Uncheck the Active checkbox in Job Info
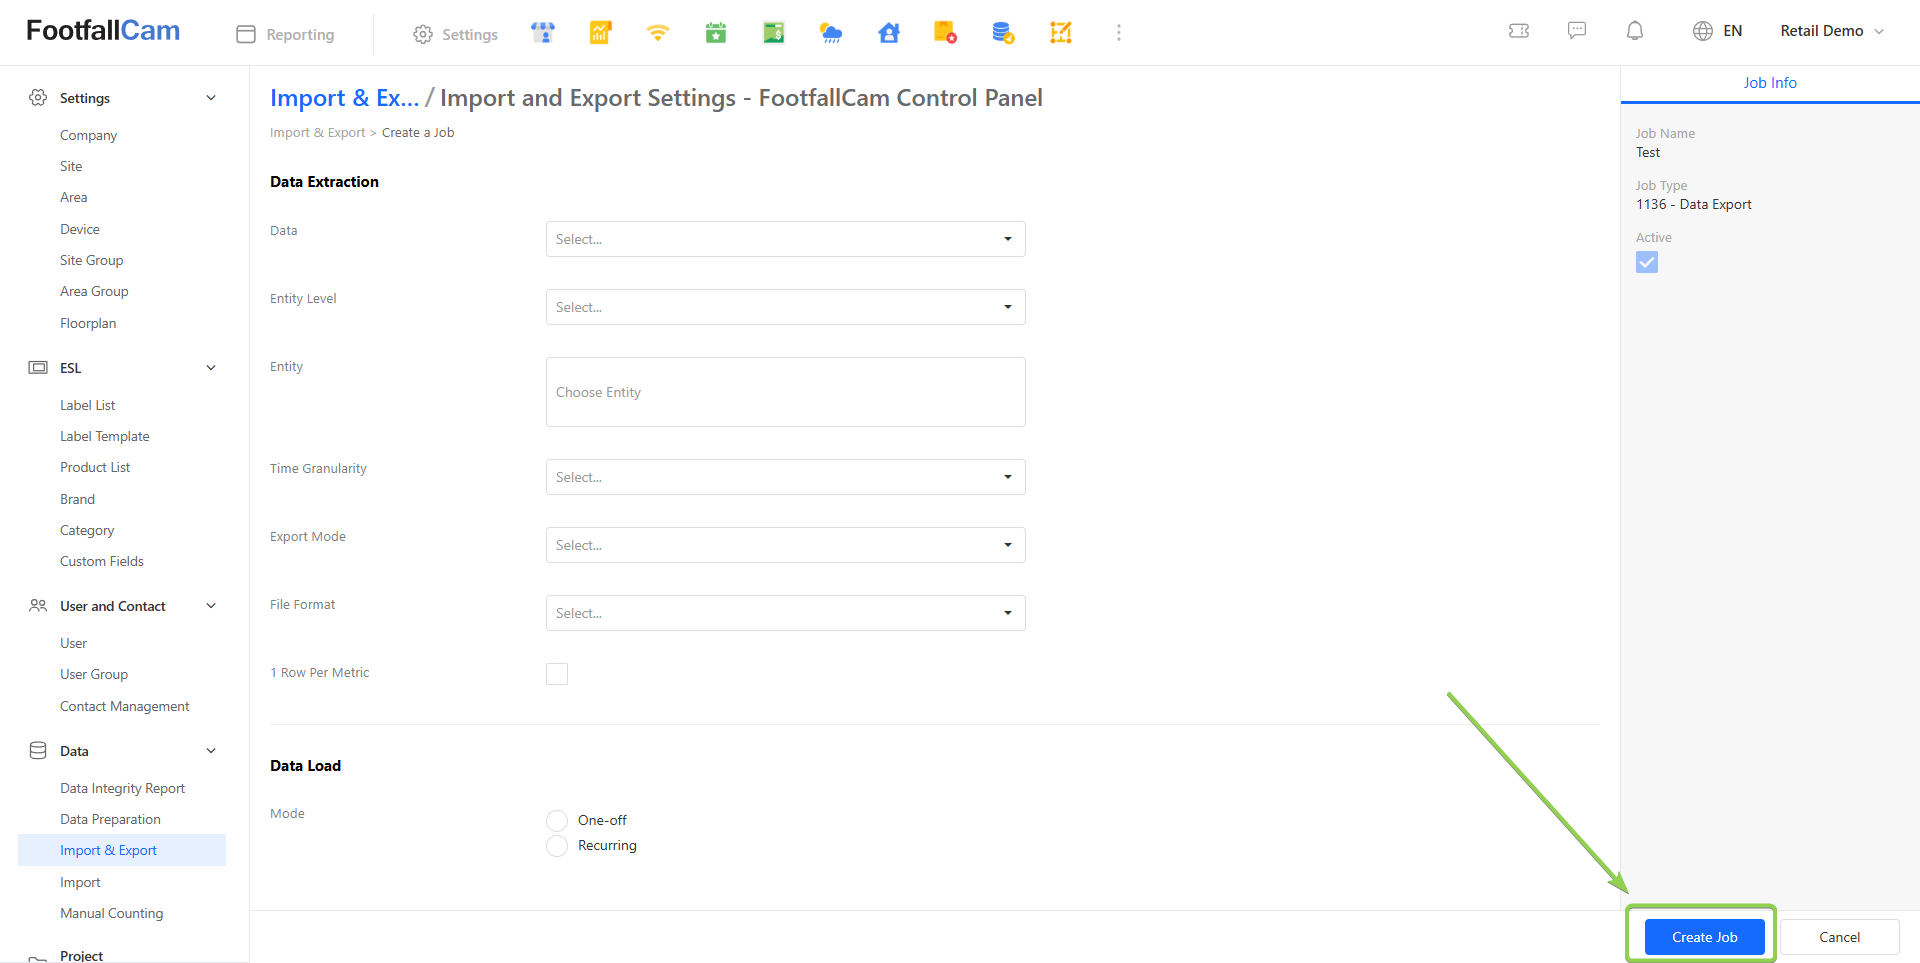The image size is (1920, 963). pyautogui.click(x=1647, y=262)
